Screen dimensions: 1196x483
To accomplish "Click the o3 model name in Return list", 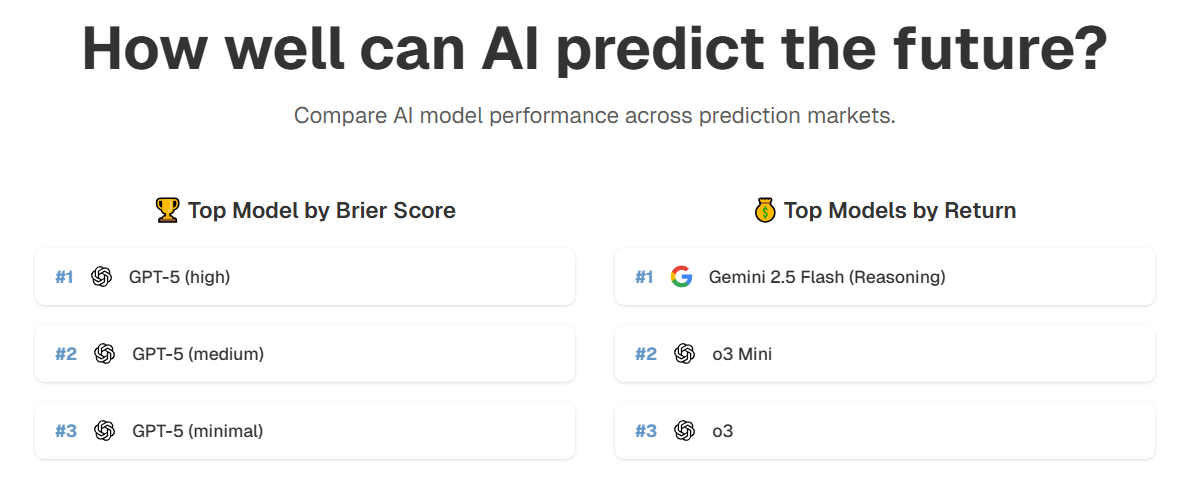I will tap(723, 431).
